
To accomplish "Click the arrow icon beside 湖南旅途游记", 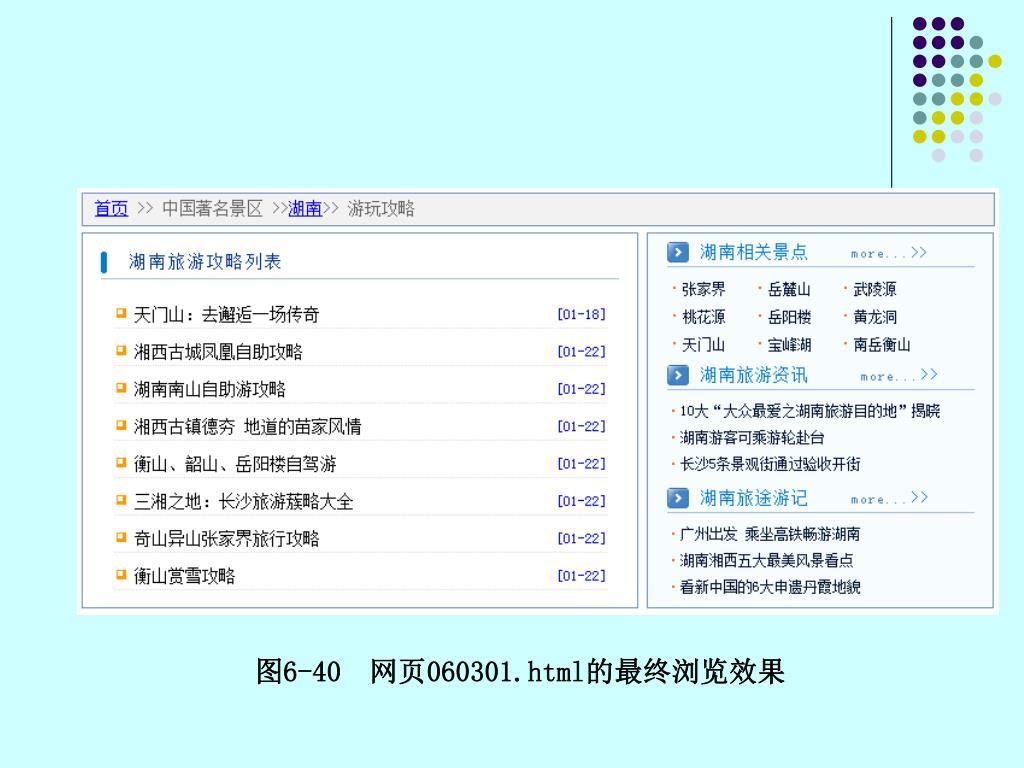I will (x=678, y=497).
